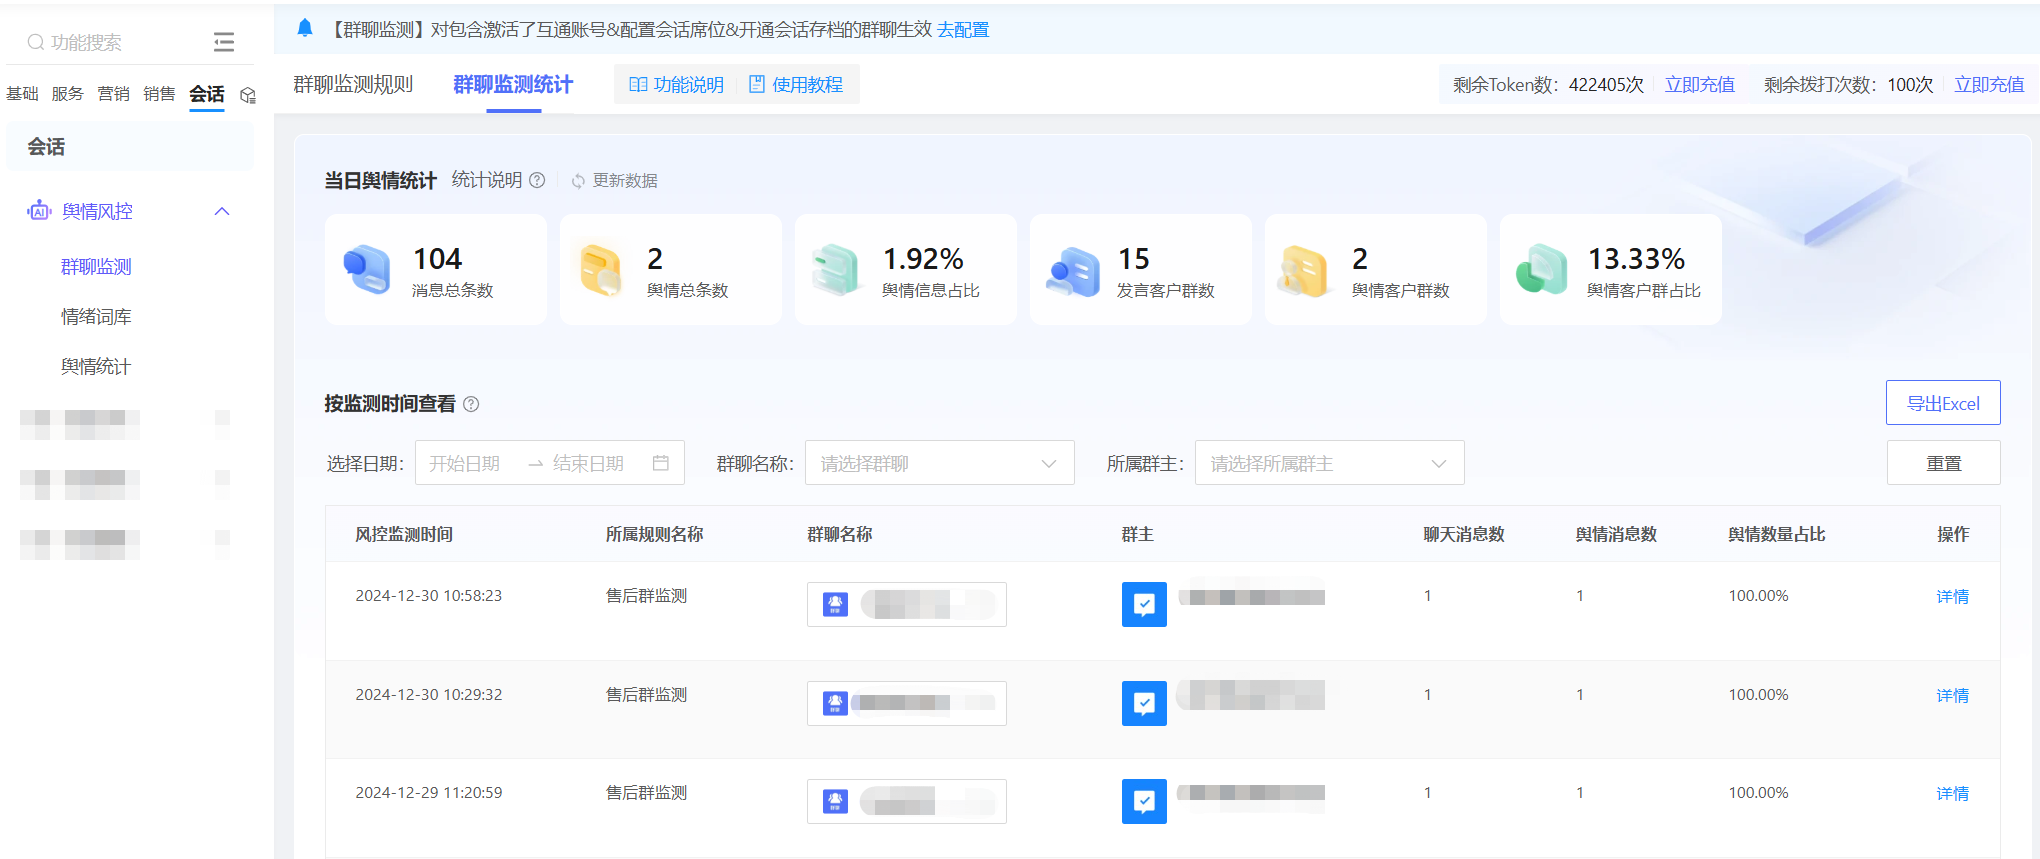This screenshot has width=2040, height=859.
Task: Open the 群聊监测规则 tab
Action: click(353, 84)
